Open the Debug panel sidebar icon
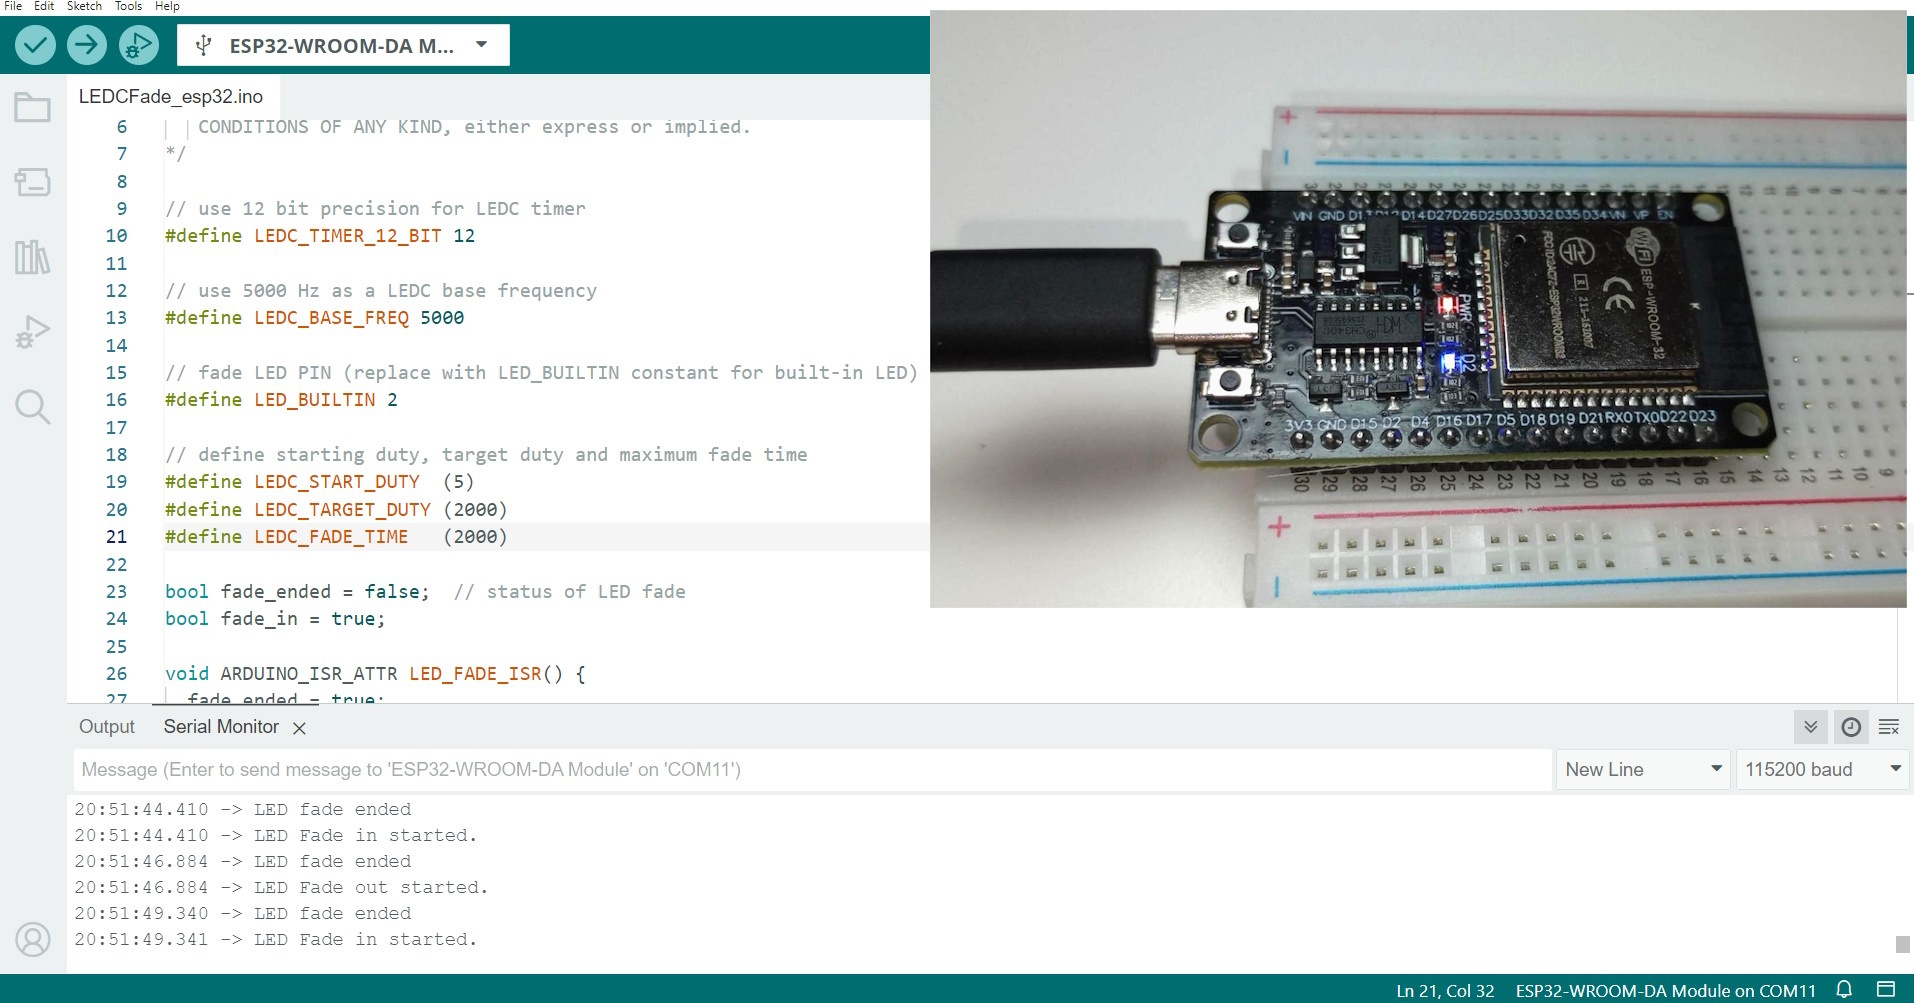The height and width of the screenshot is (1003, 1914). (x=32, y=332)
